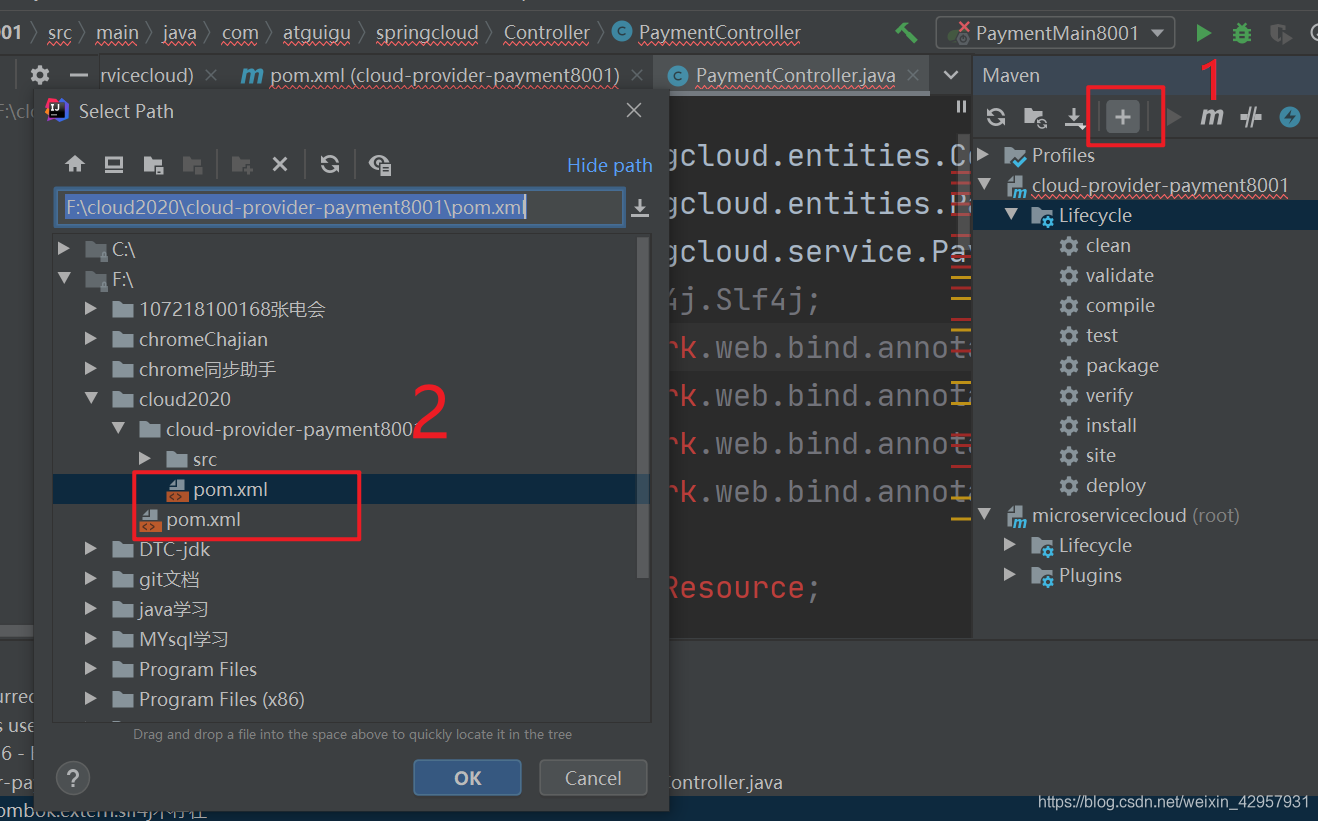1318x821 pixels.
Task: Reload All Maven Projects icon
Action: 995,118
